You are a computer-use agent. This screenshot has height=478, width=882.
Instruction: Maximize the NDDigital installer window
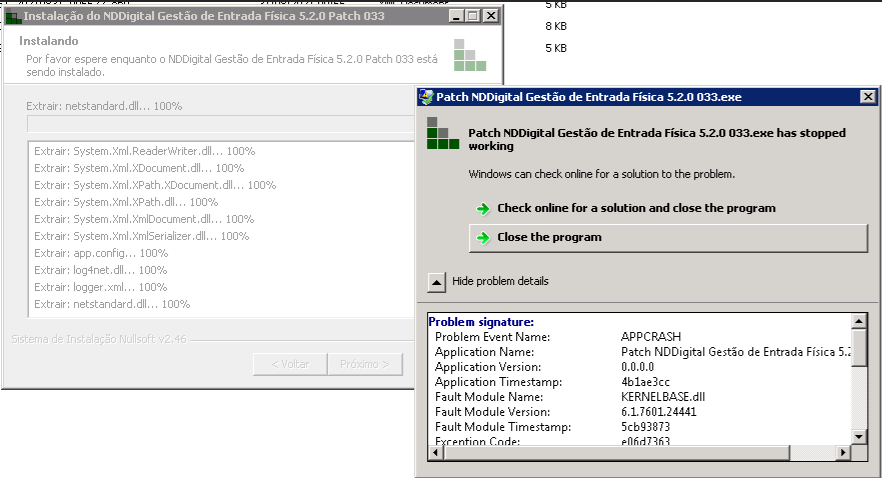point(474,16)
